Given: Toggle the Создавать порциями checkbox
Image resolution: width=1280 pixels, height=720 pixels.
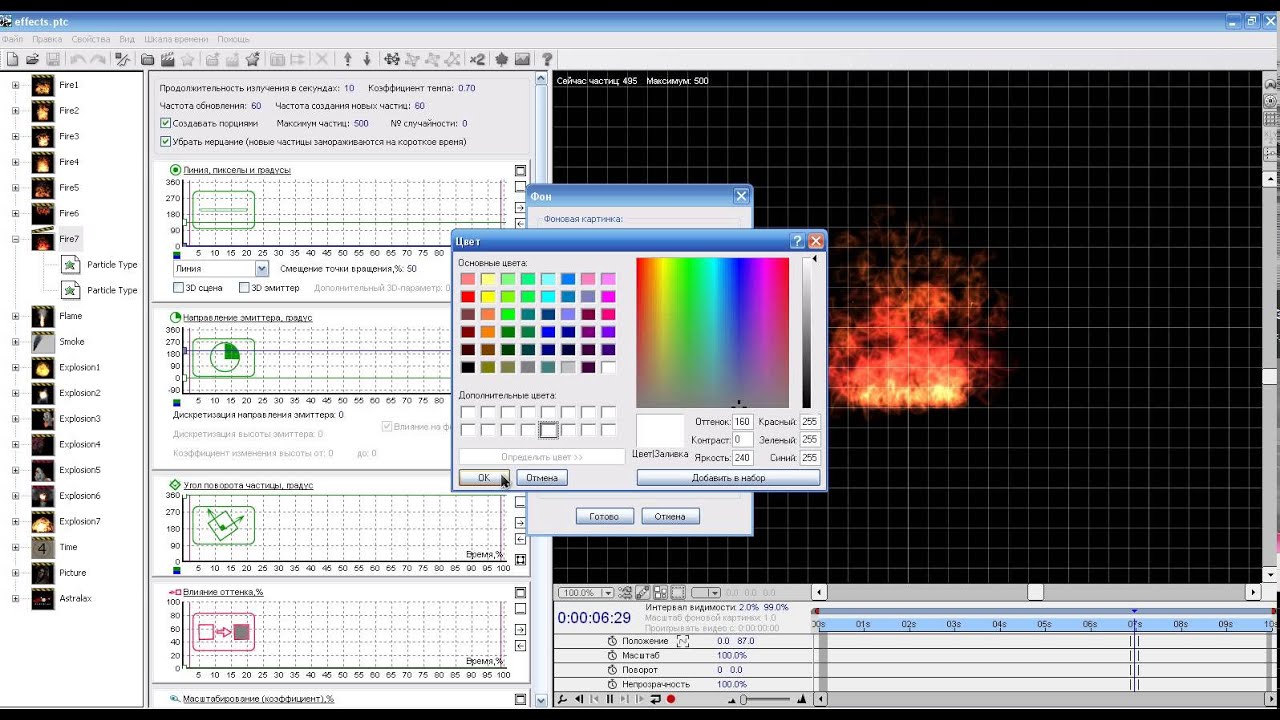Looking at the screenshot, I should 165,123.
